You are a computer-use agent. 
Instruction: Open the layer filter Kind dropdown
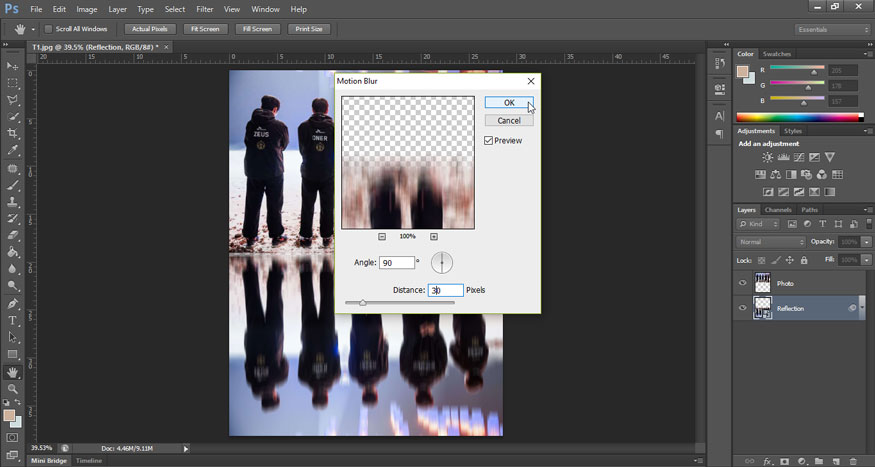click(x=758, y=225)
